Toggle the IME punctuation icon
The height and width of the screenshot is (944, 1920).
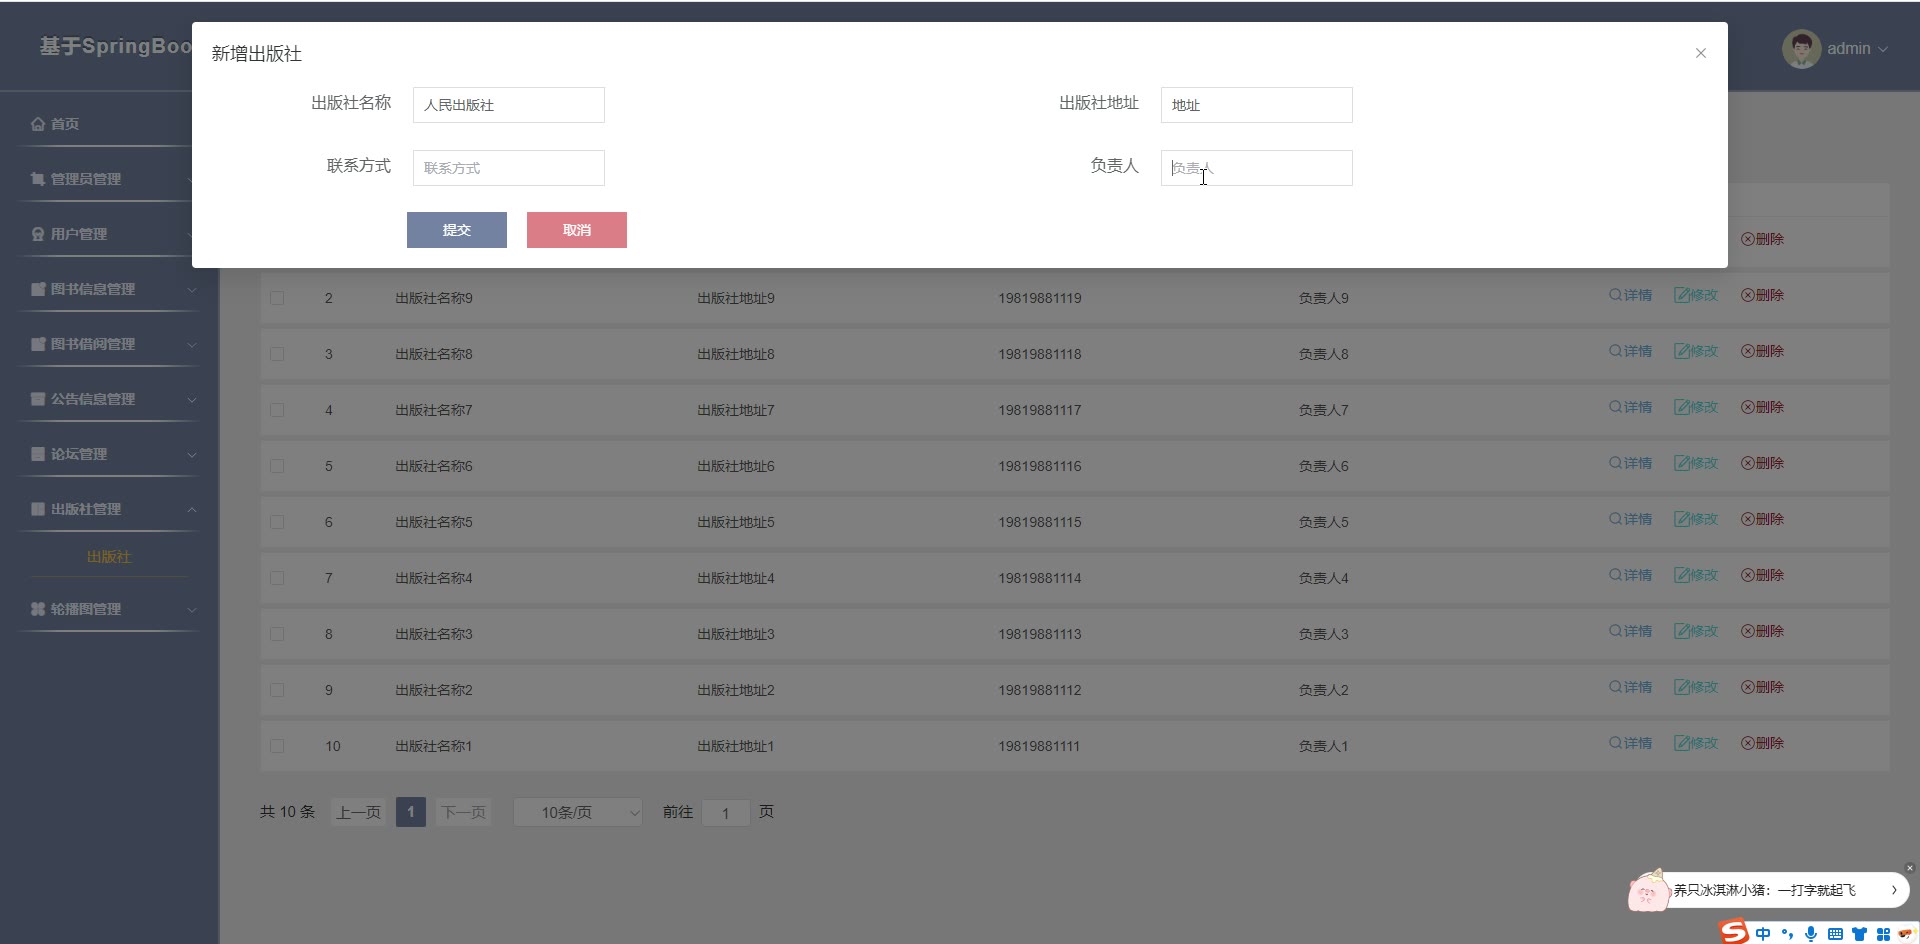pos(1787,934)
